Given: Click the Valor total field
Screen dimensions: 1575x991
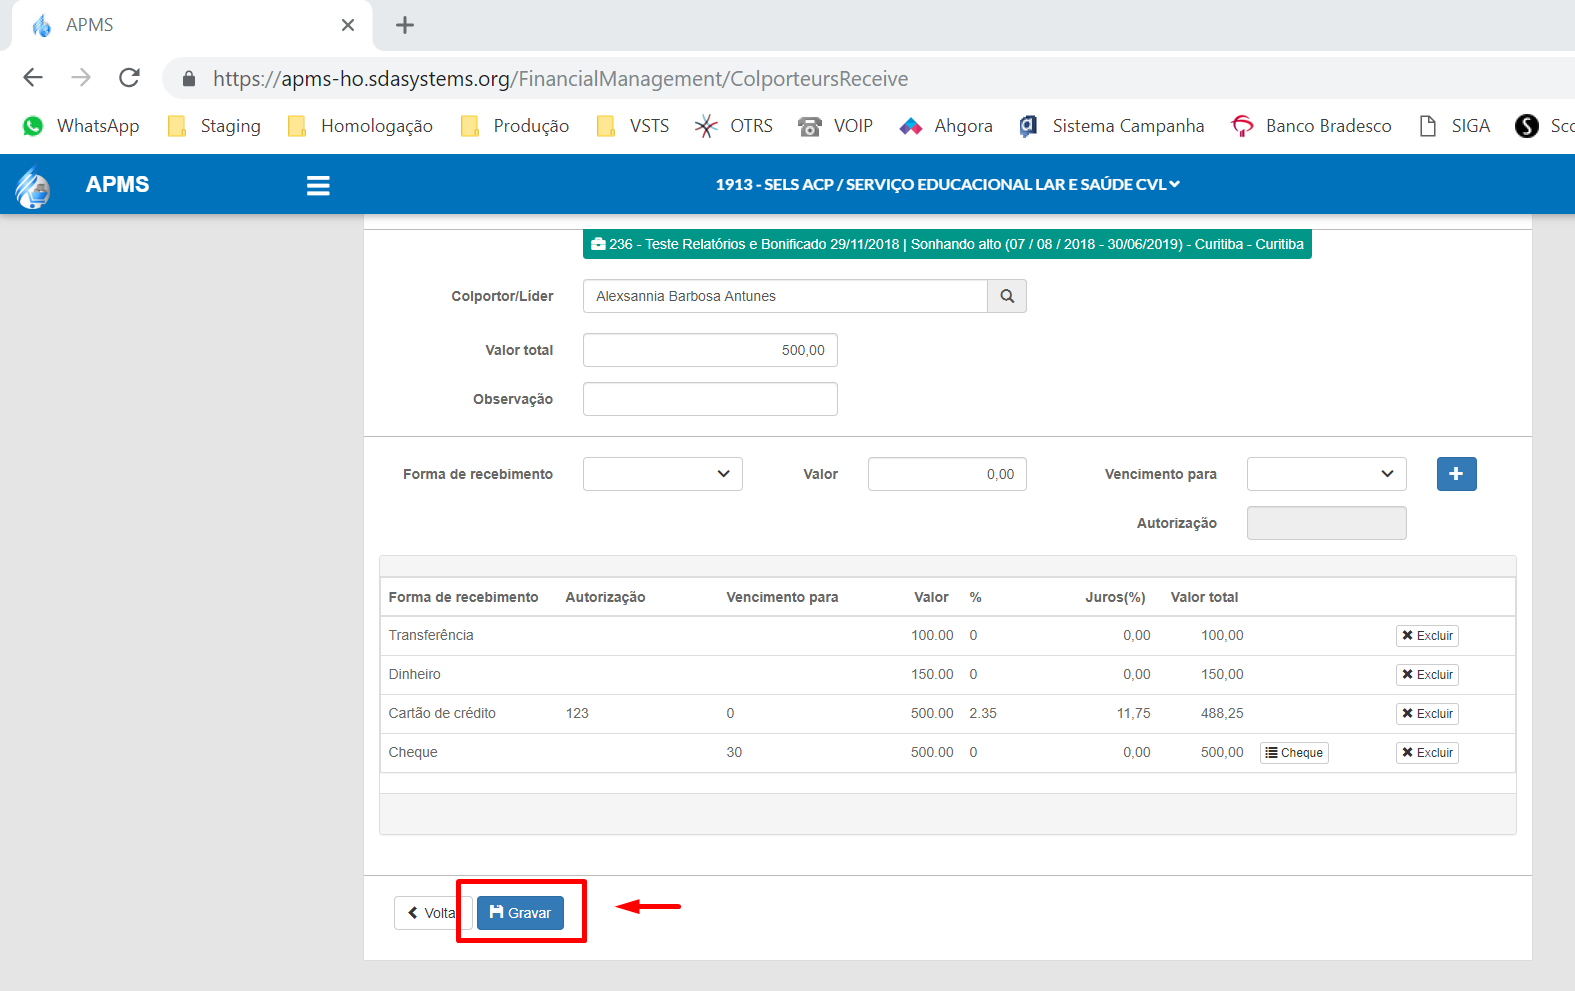Looking at the screenshot, I should [710, 350].
